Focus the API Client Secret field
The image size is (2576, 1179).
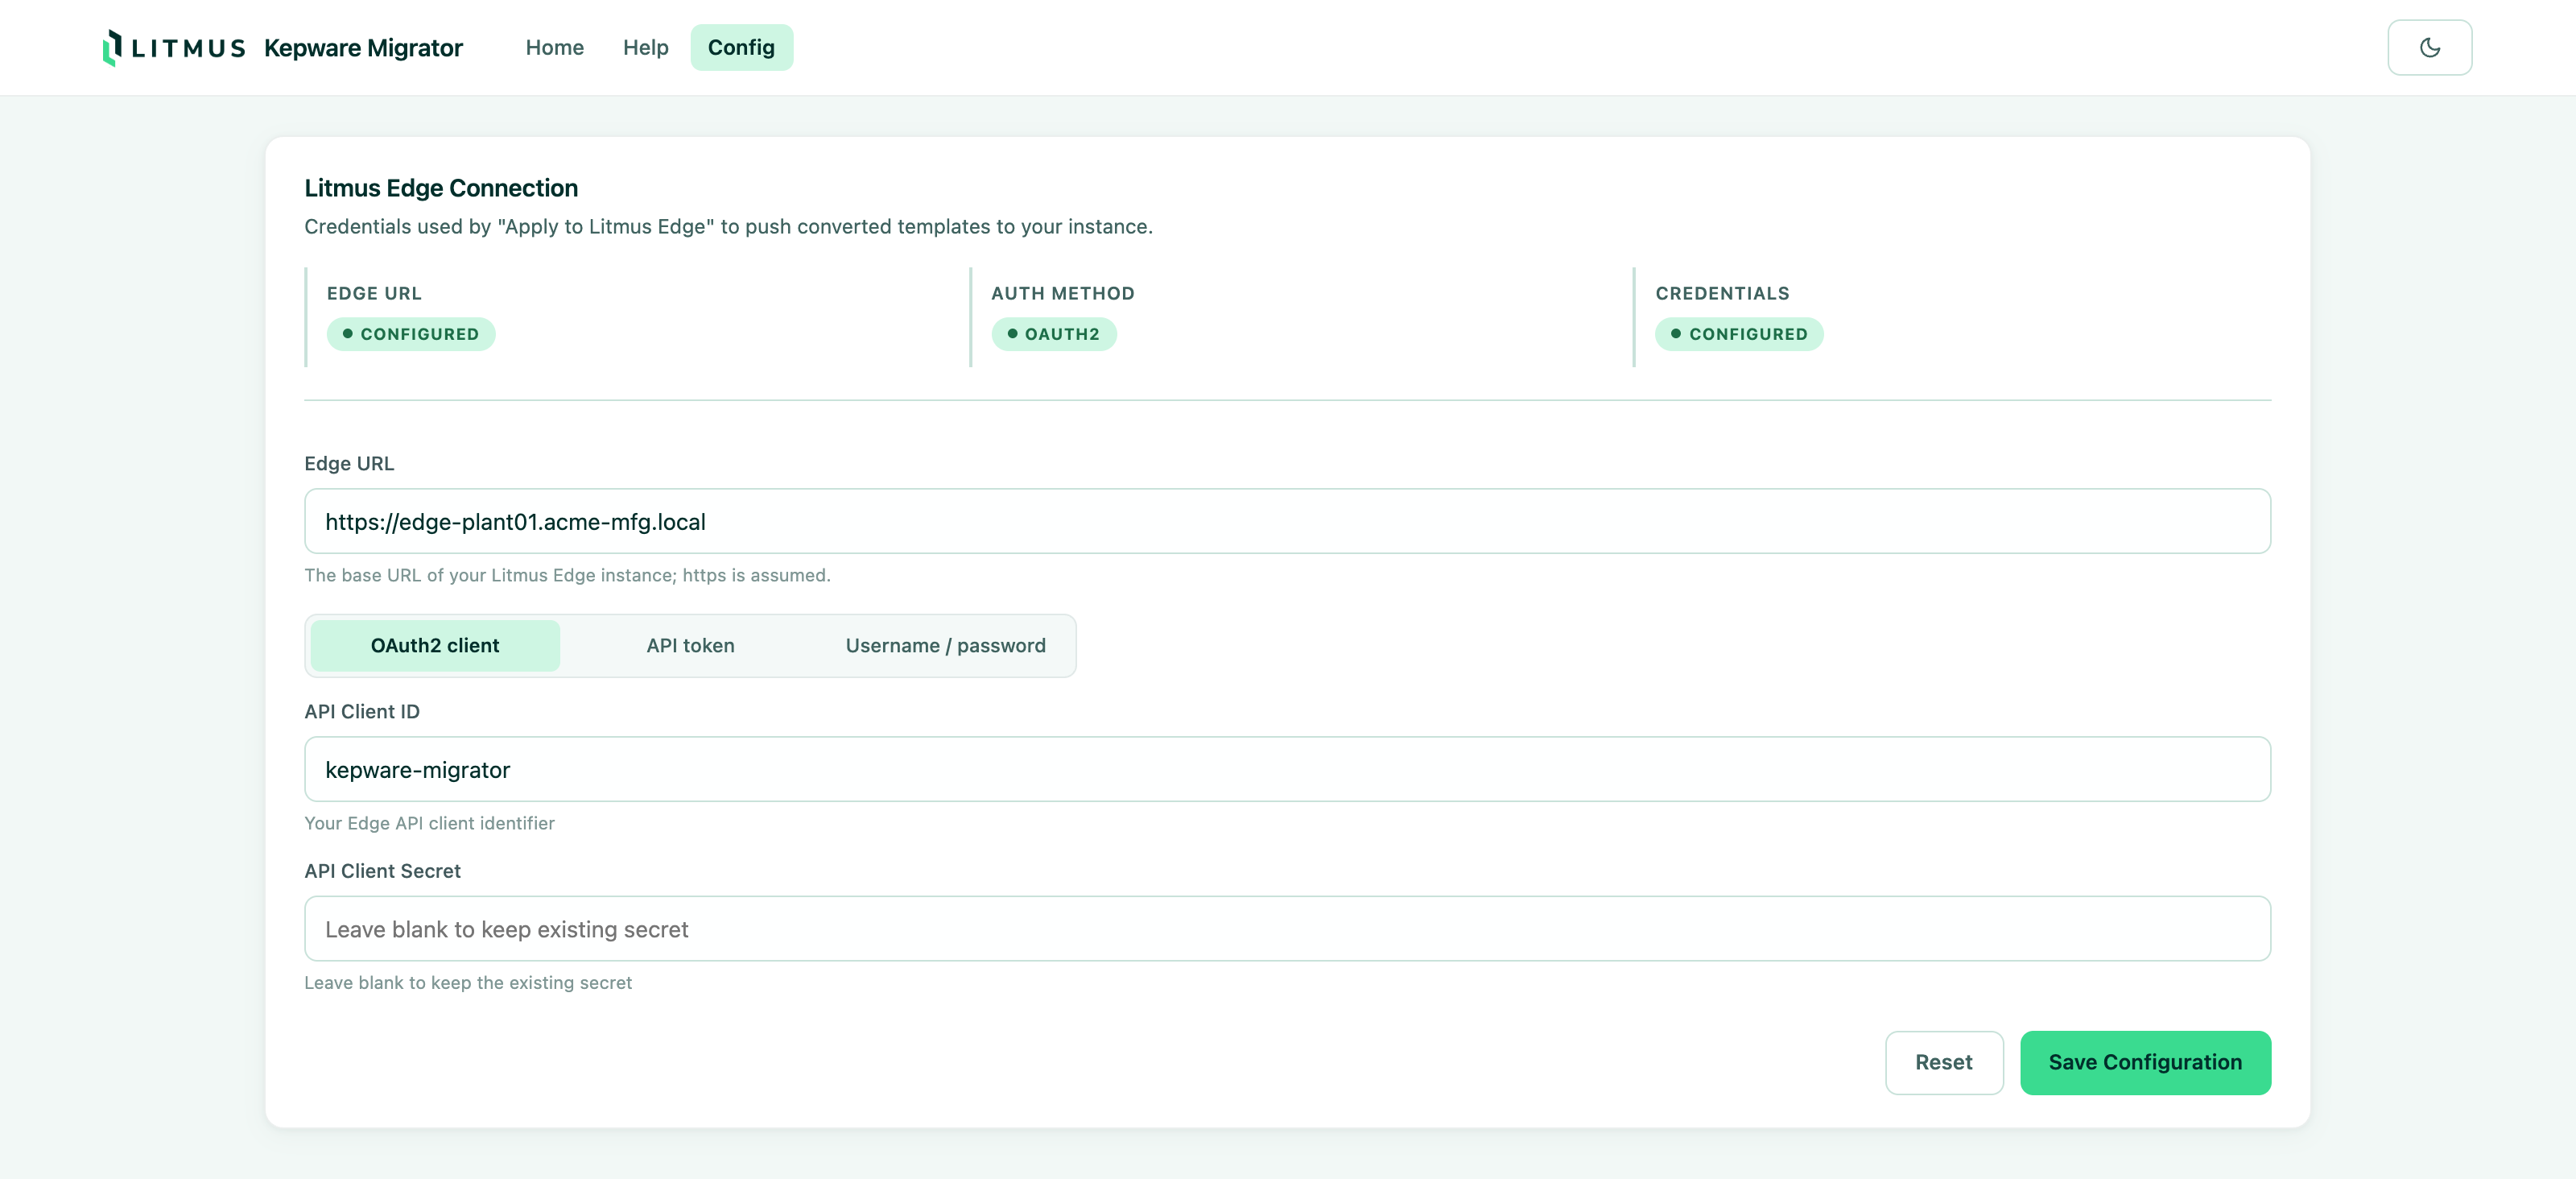pos(1287,929)
